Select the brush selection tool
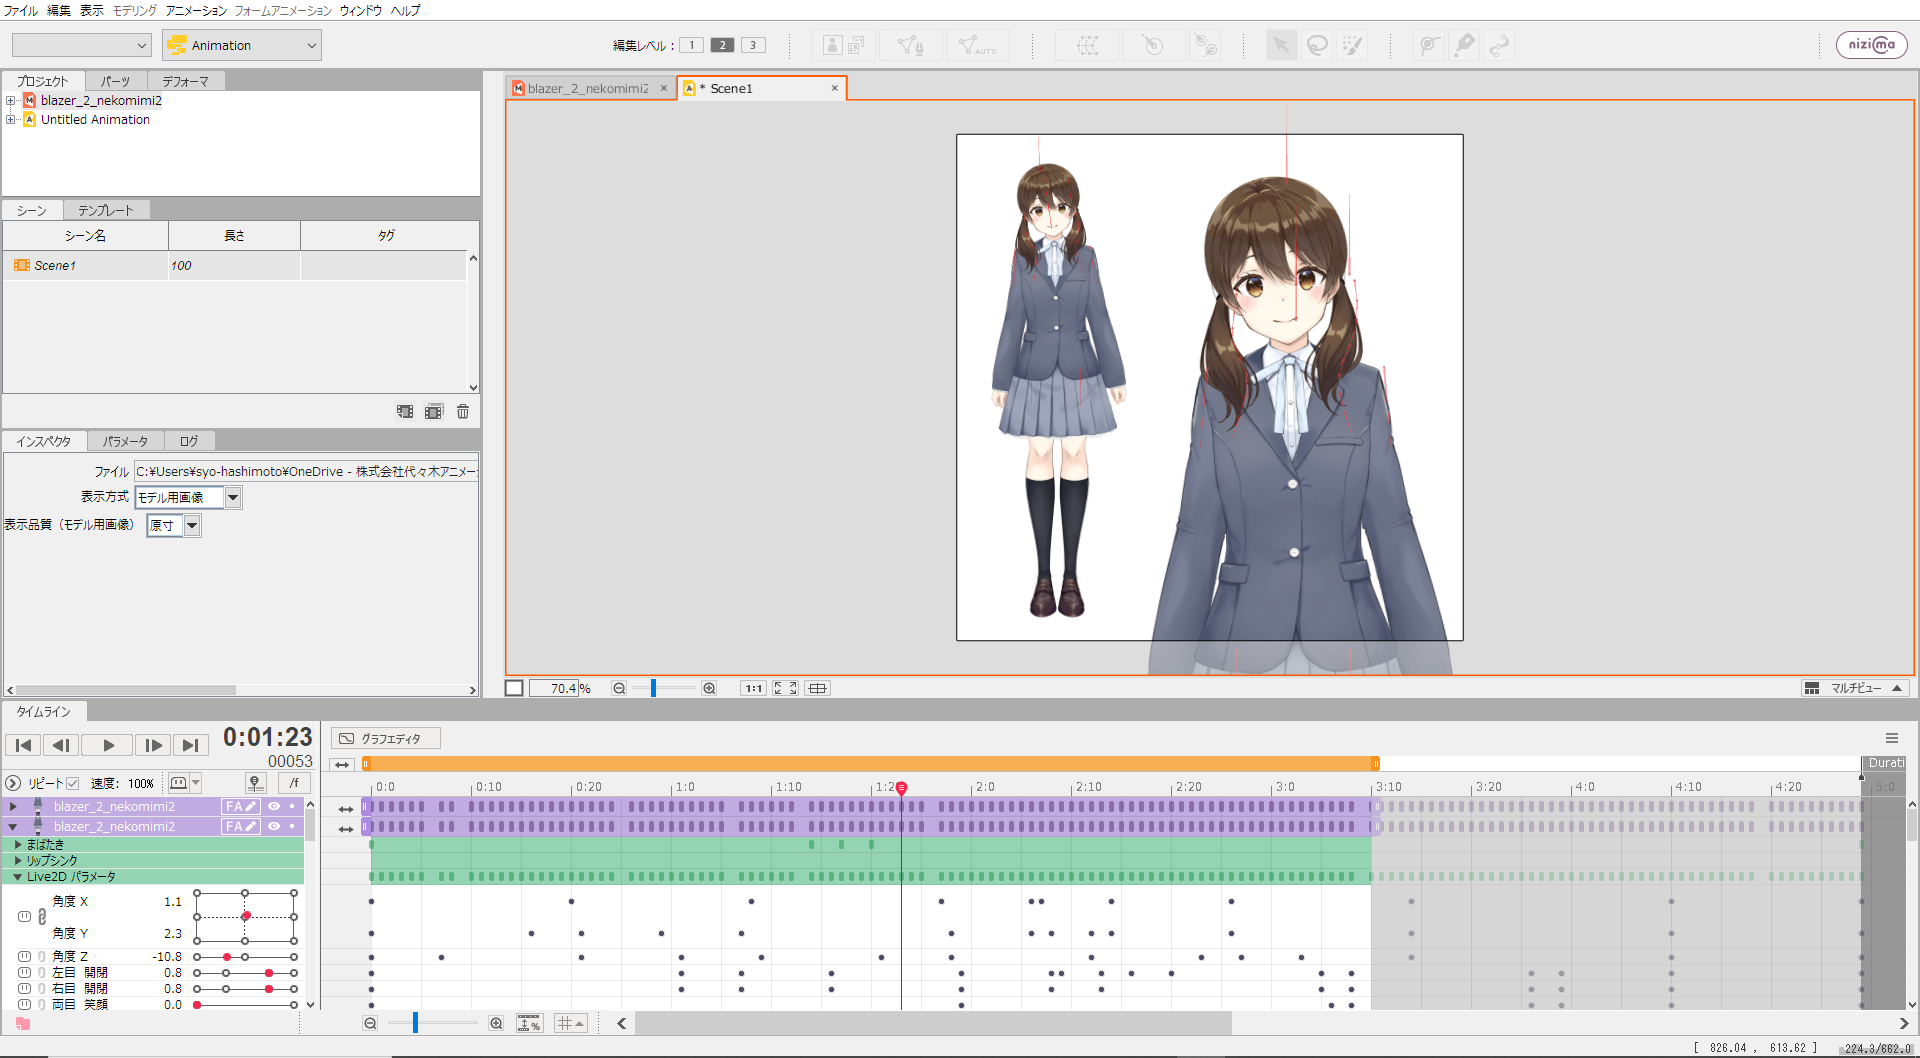 1352,45
